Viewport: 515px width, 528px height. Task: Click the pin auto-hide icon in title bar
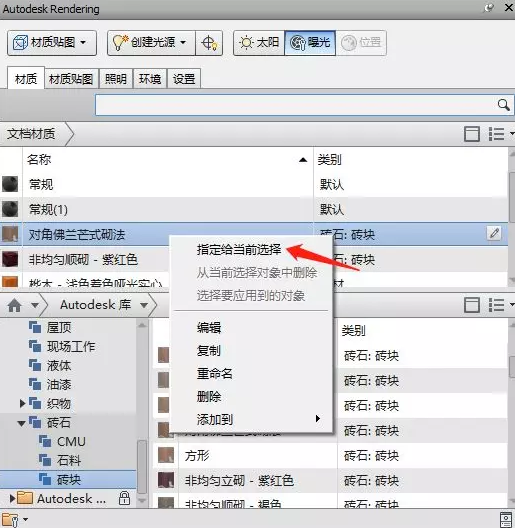point(488,8)
